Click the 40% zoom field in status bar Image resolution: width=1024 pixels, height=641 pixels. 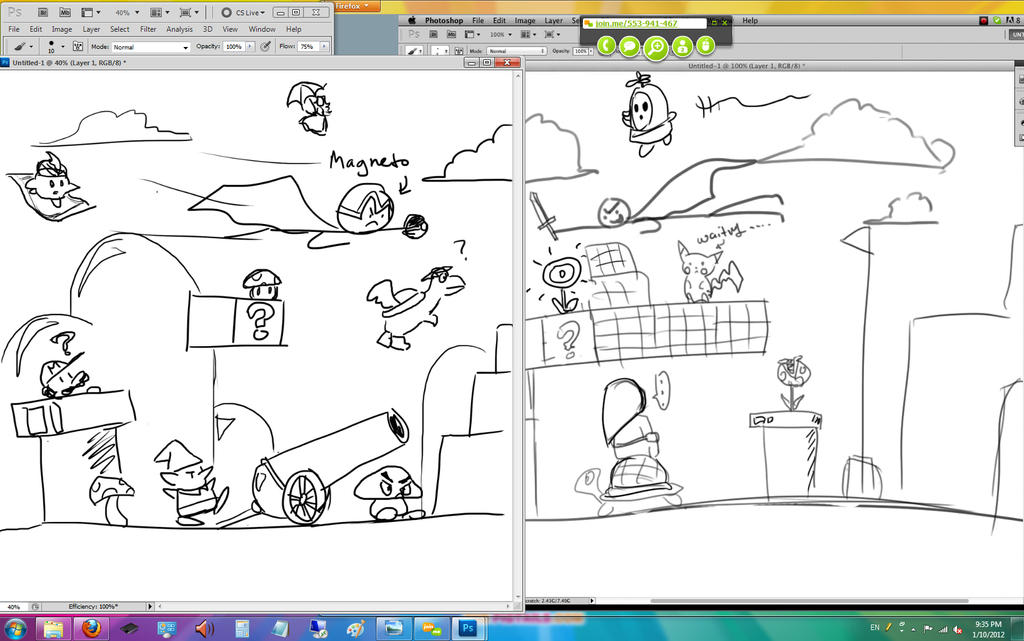[x=14, y=606]
